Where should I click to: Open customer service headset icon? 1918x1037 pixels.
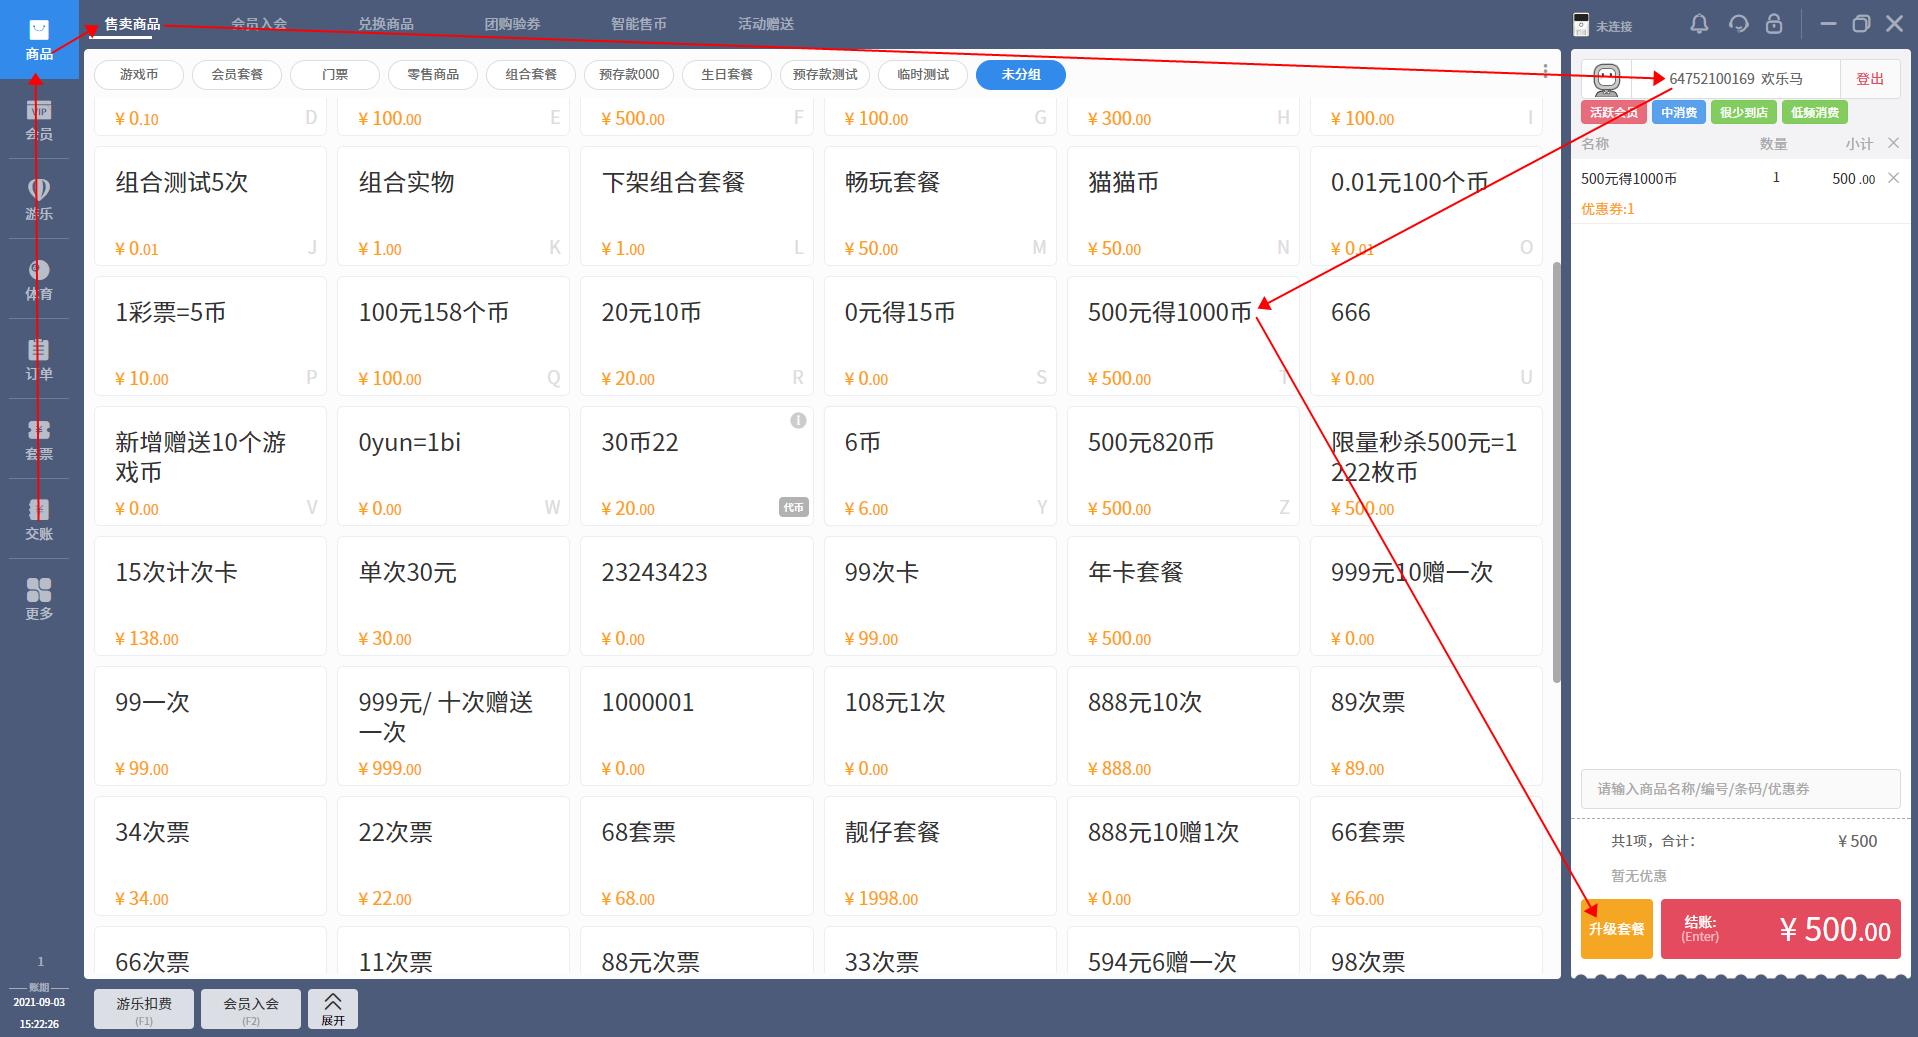point(1738,24)
